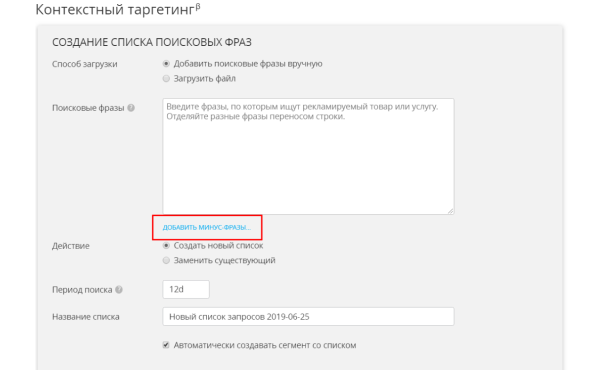
Task: Click the textarea resize grip in the corner
Action: coord(450,210)
